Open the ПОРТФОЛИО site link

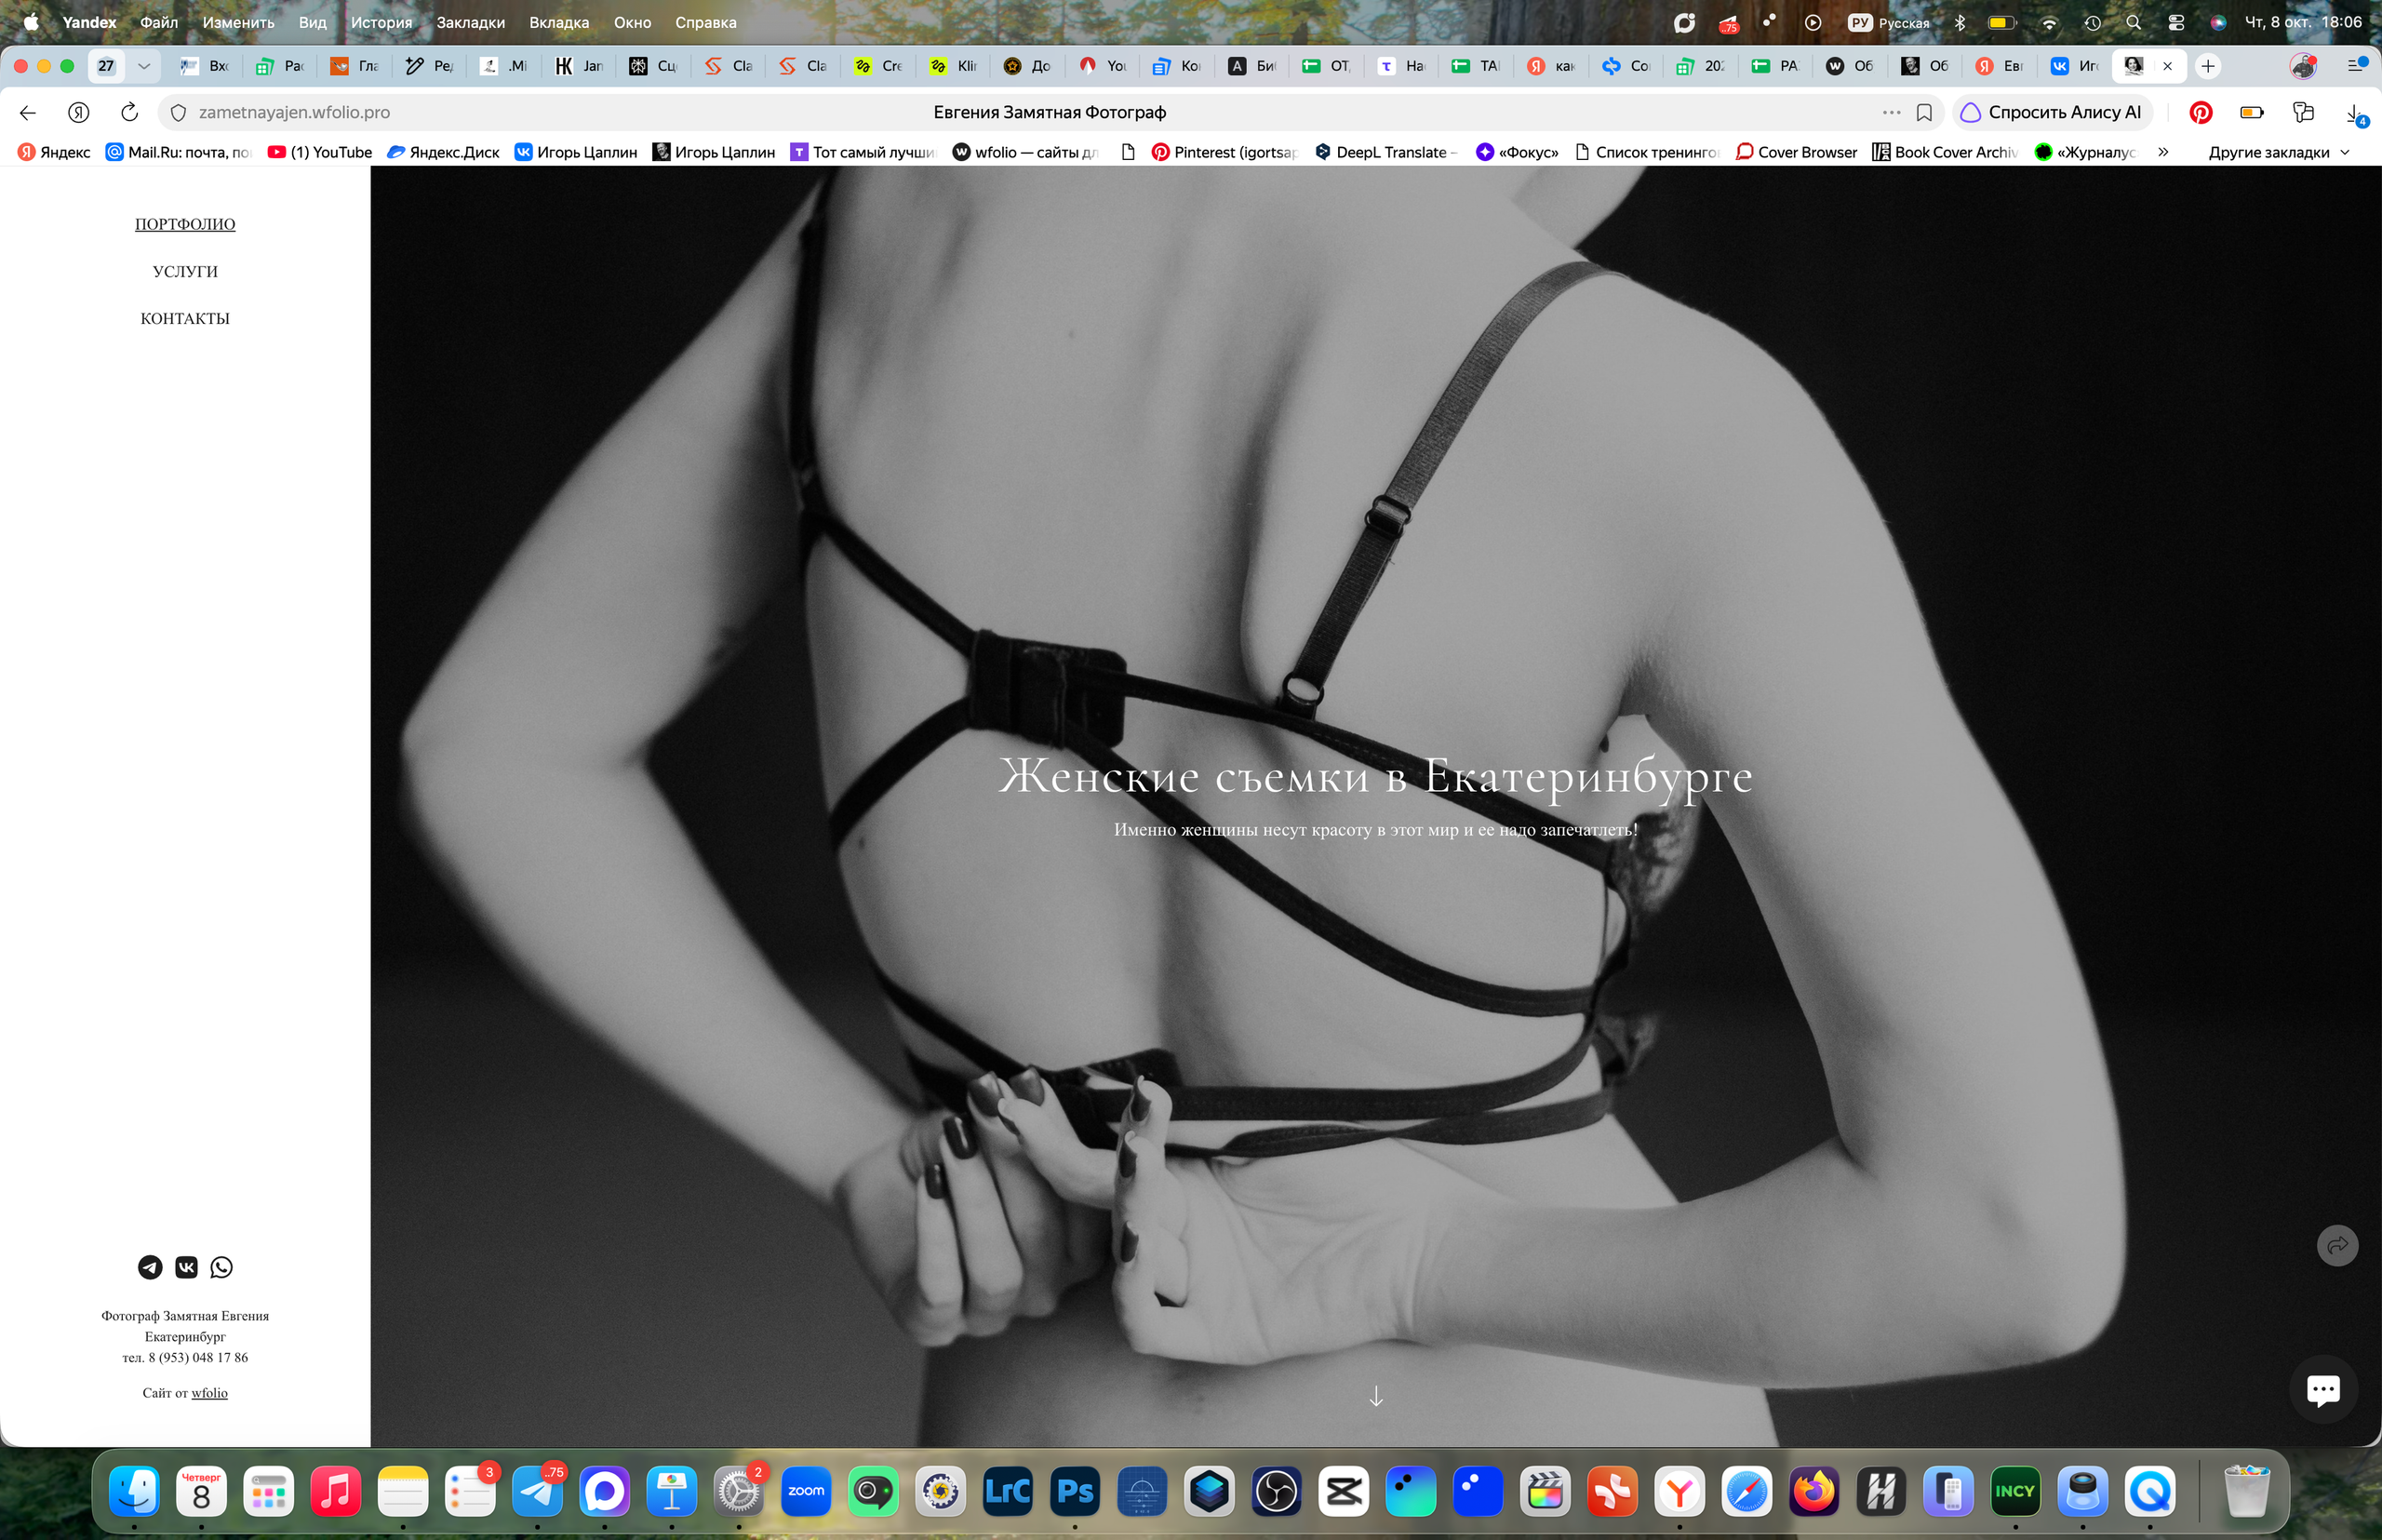[185, 224]
